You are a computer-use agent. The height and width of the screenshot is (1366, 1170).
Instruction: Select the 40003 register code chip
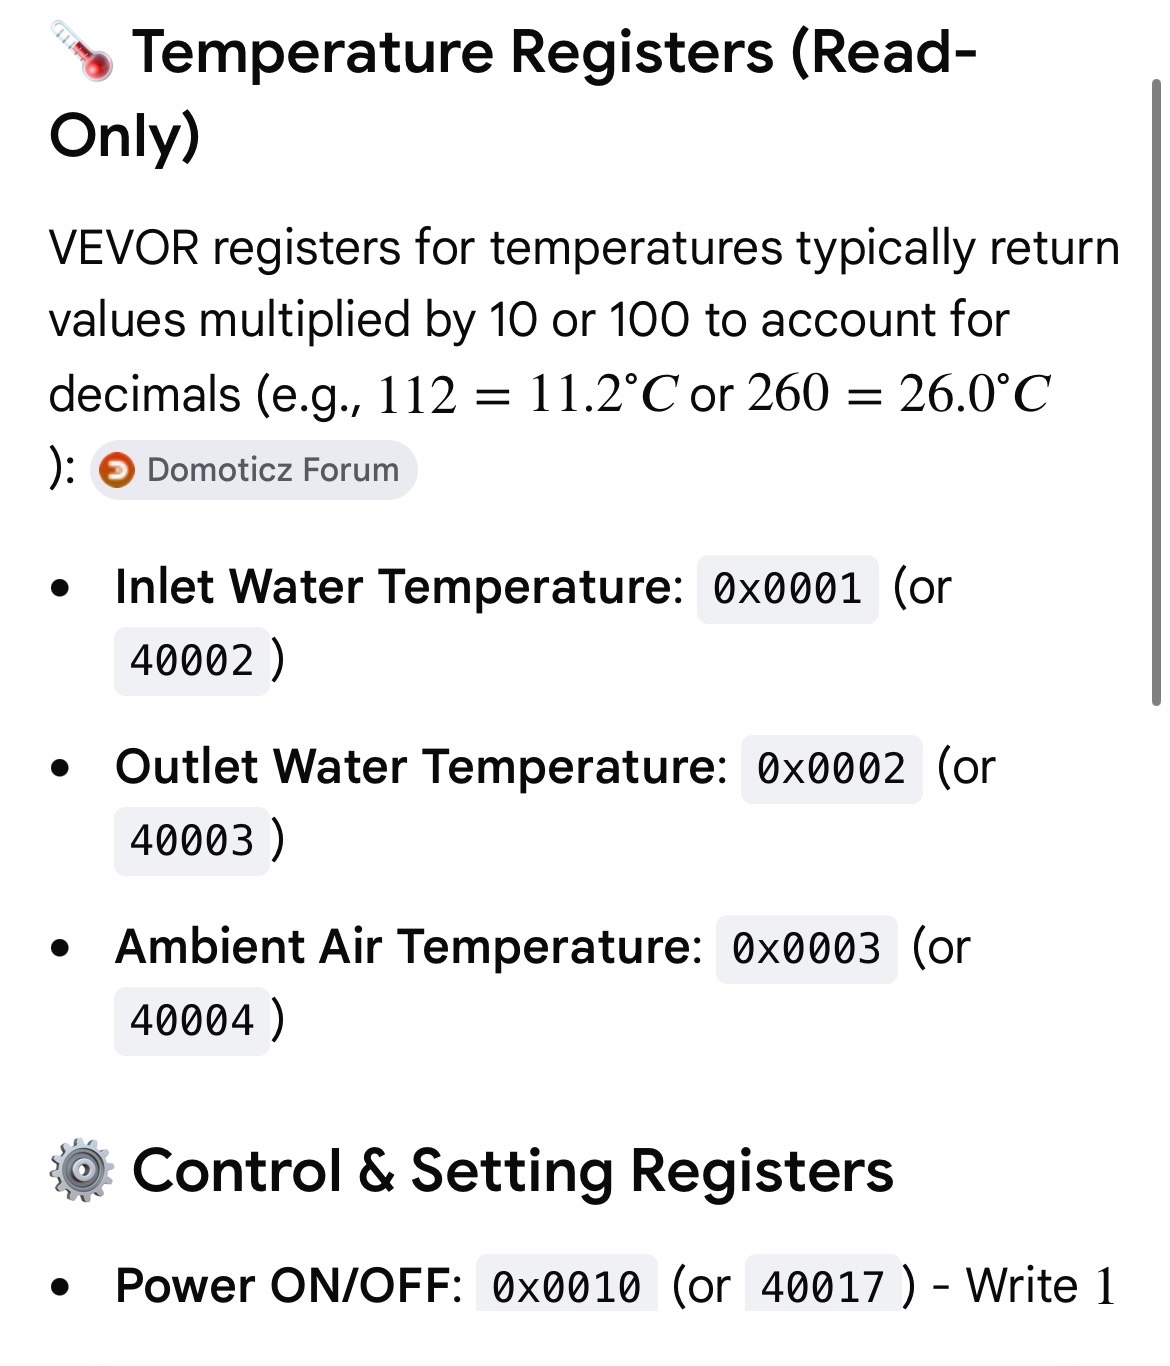tap(192, 841)
